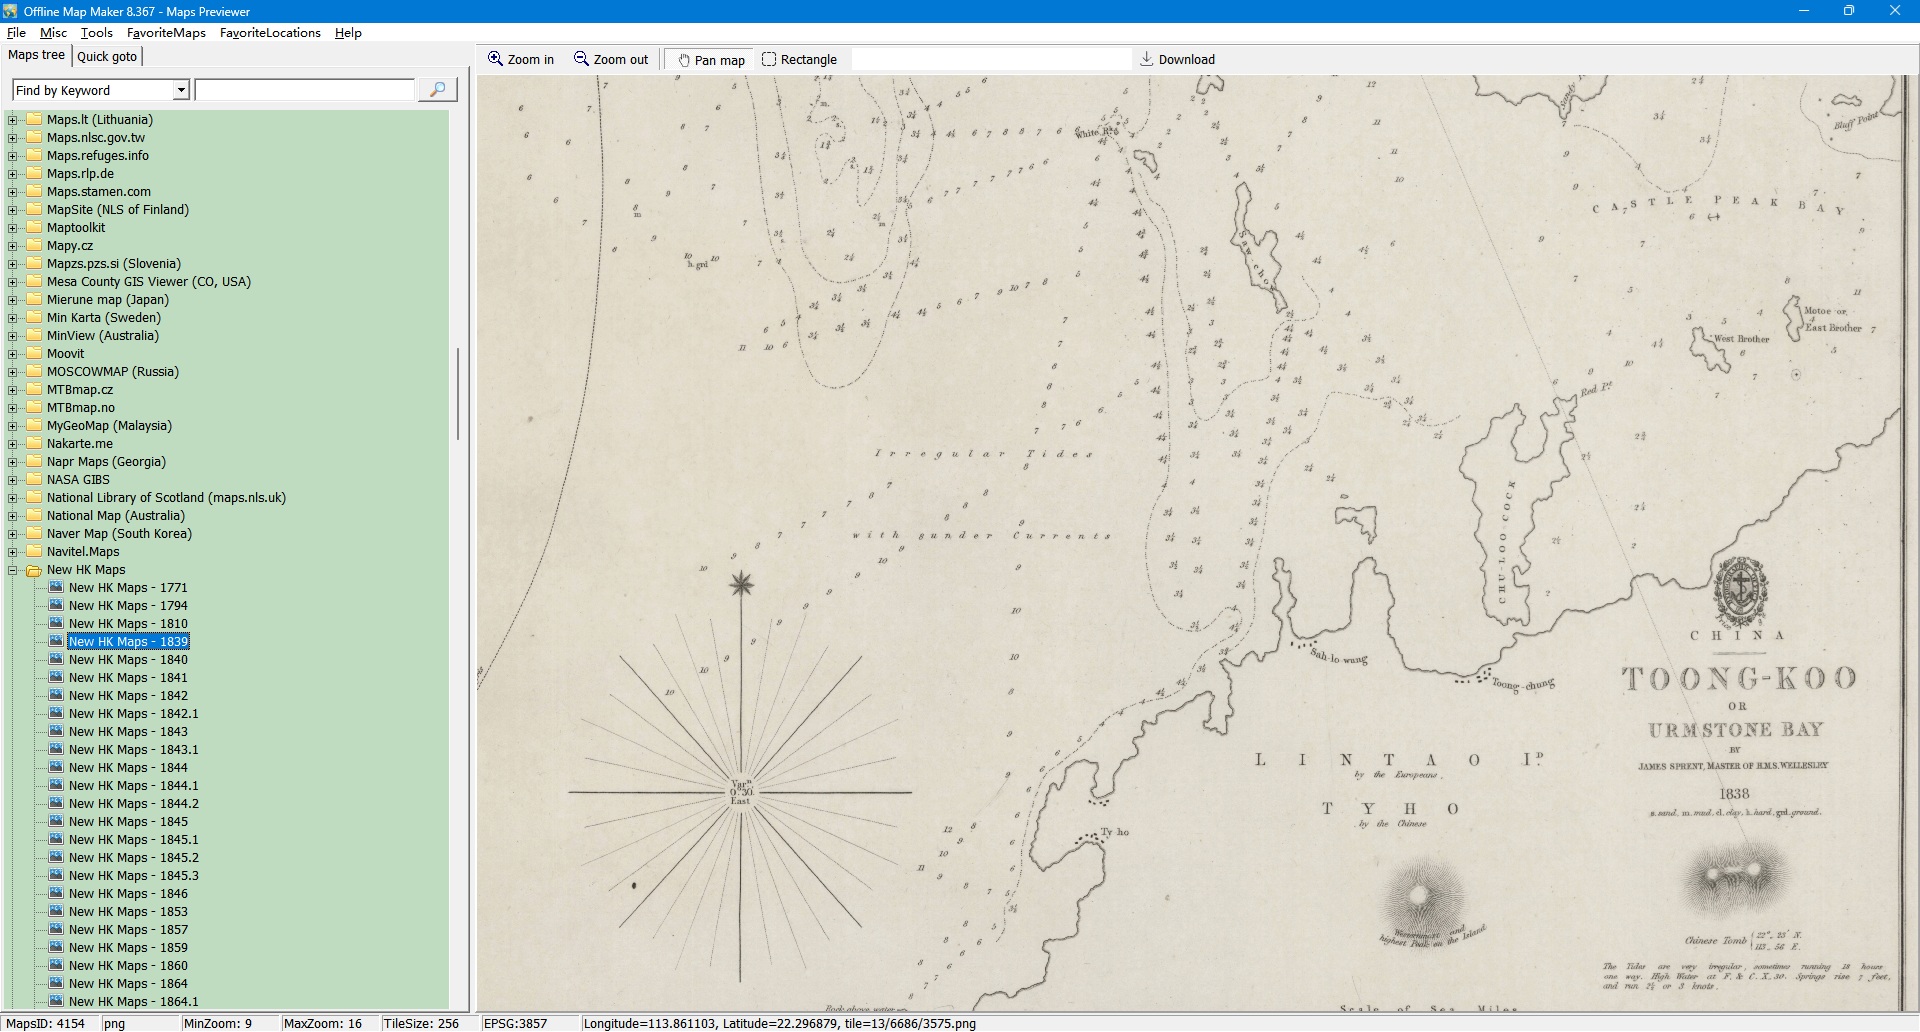Expand the Maps.stamen.com tree node
This screenshot has width=1920, height=1032.
click(13, 192)
